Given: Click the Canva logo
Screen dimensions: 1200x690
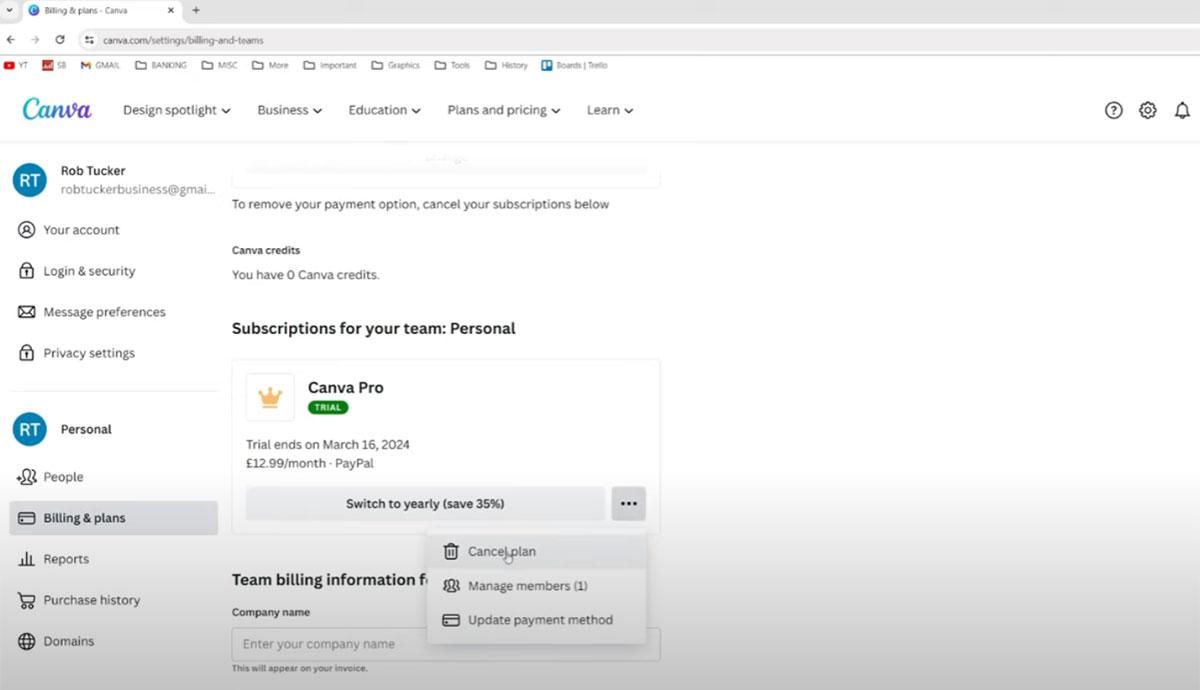Looking at the screenshot, I should [x=57, y=110].
